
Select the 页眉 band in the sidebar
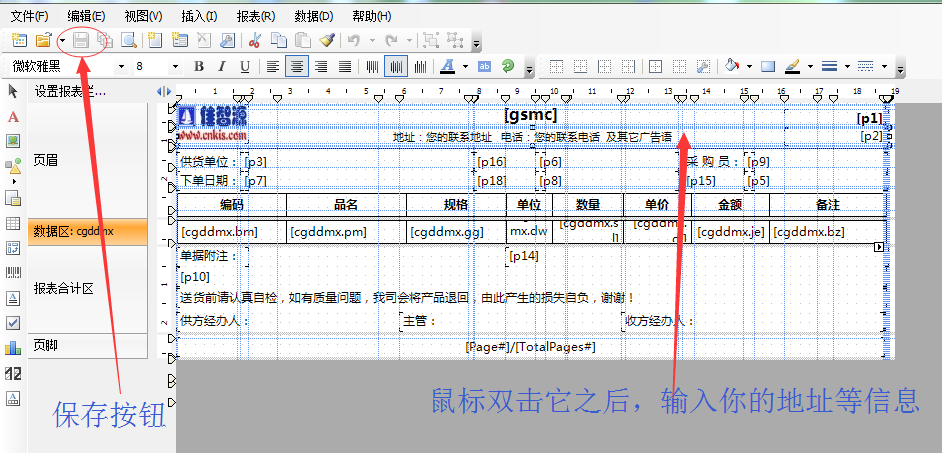coord(46,160)
